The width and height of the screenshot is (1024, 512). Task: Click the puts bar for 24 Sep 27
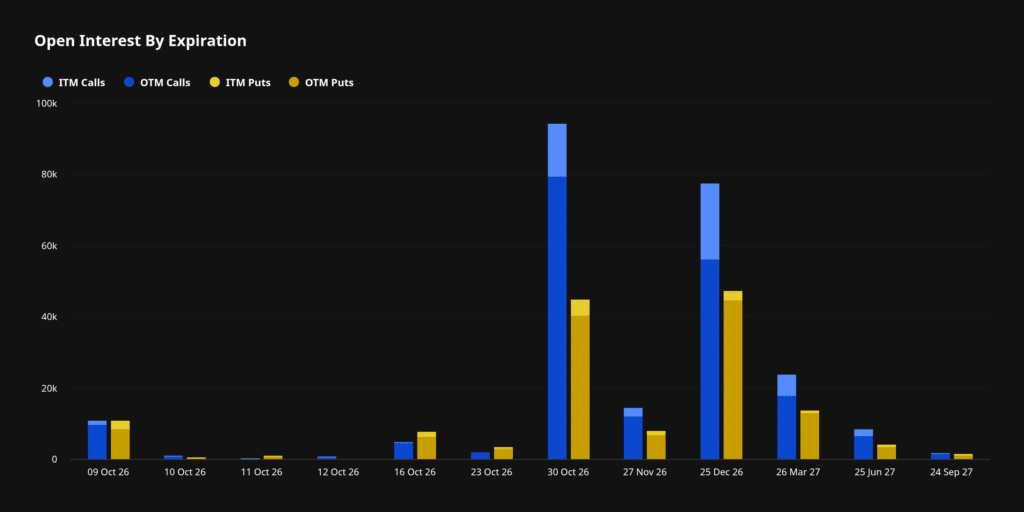click(x=963, y=456)
